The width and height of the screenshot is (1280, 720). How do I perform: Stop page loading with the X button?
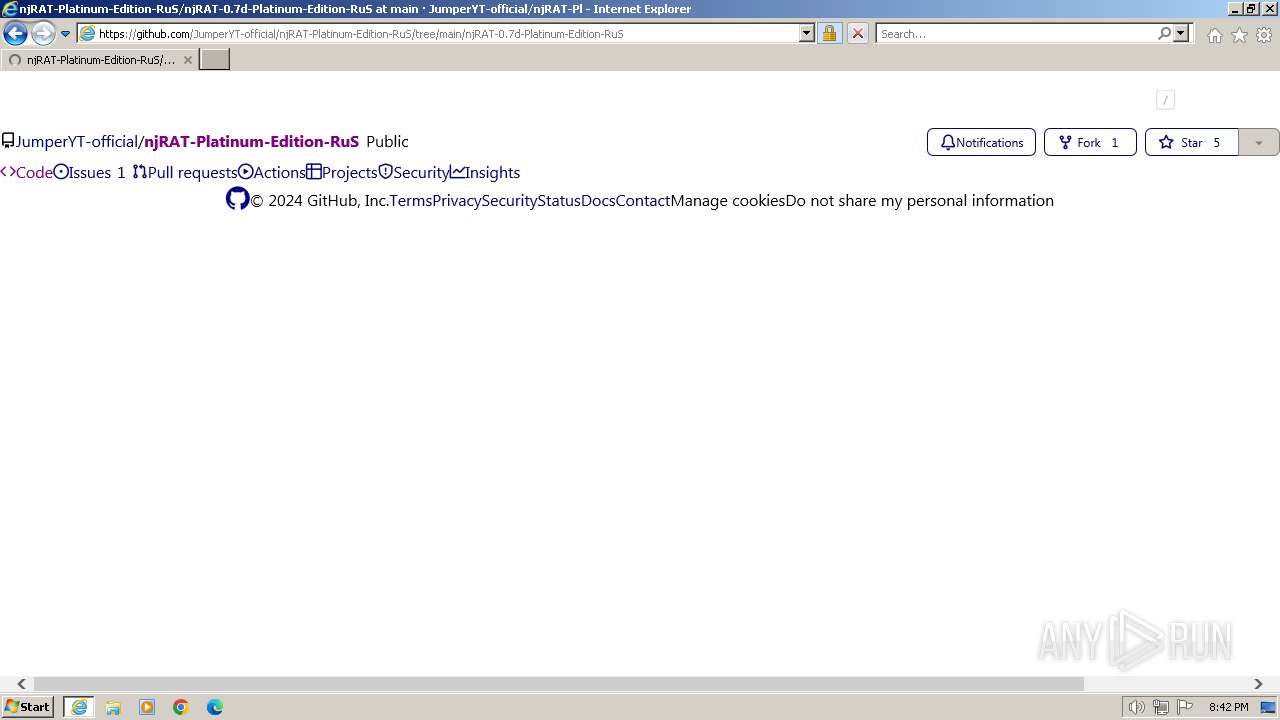click(x=858, y=34)
